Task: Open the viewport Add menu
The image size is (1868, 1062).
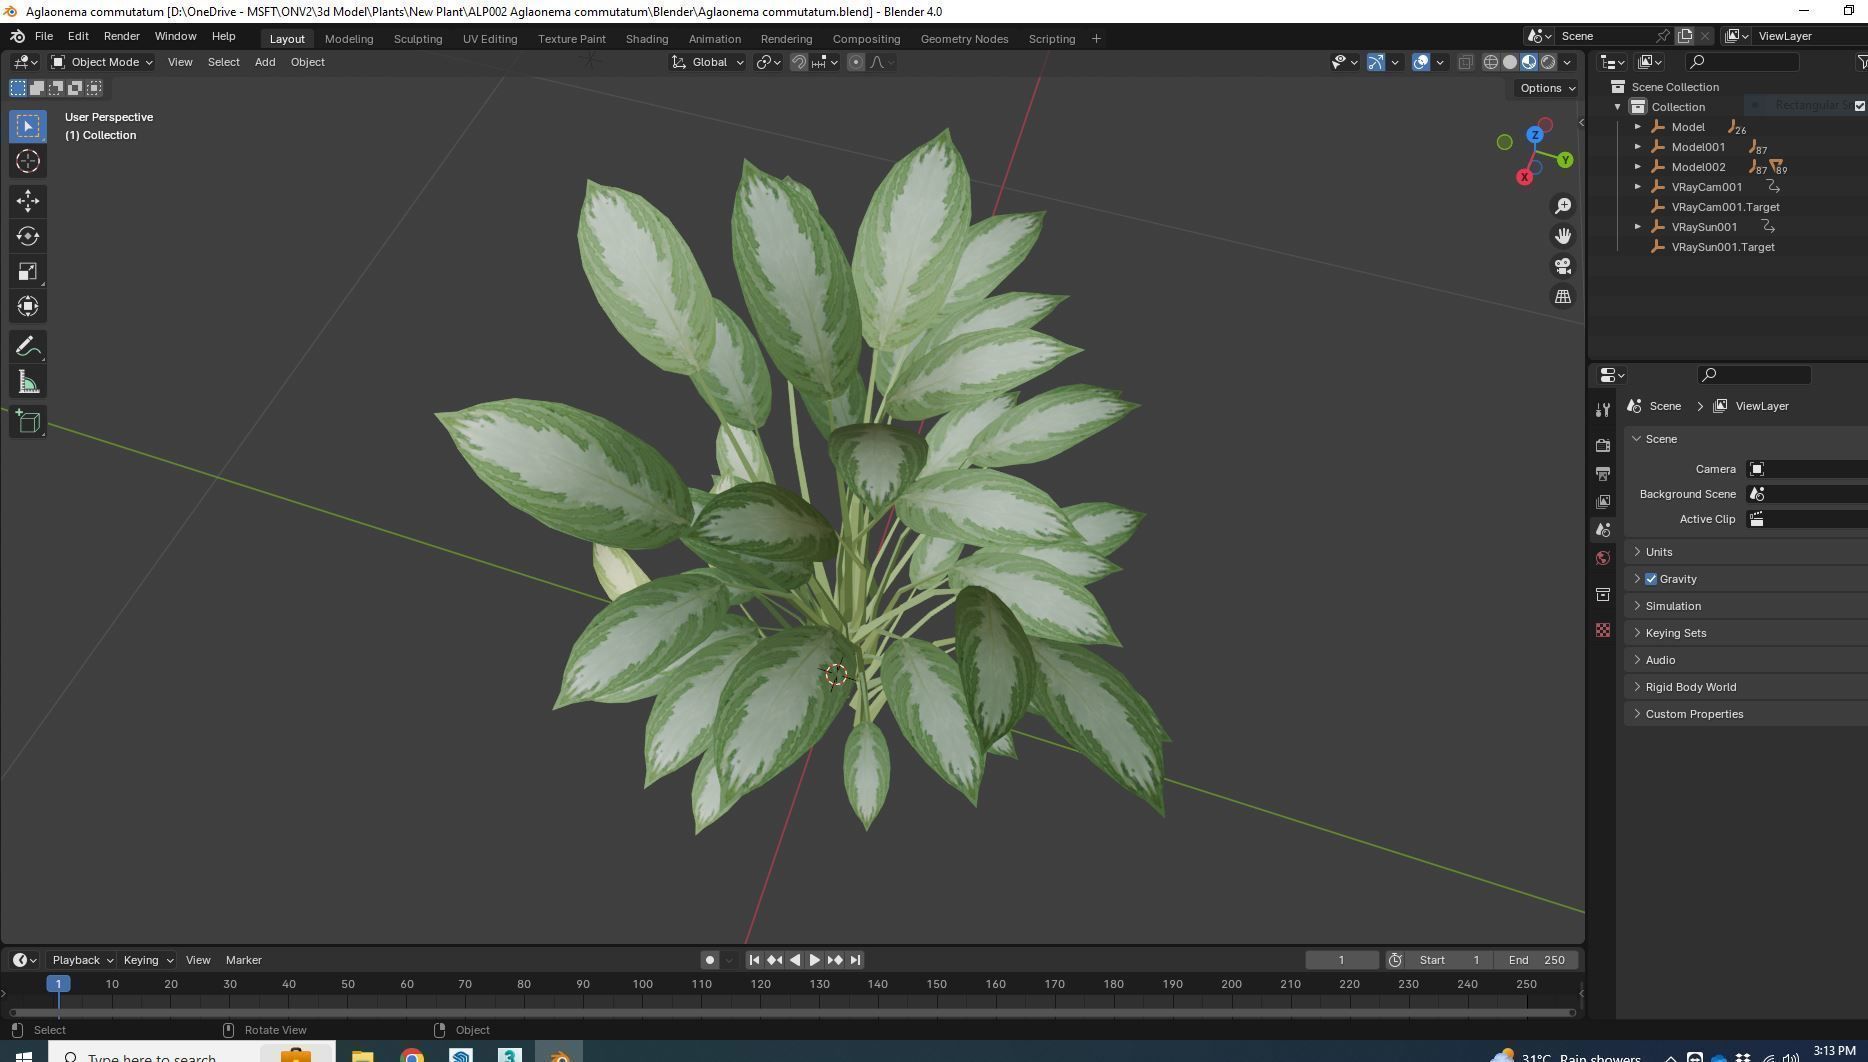Action: point(265,62)
